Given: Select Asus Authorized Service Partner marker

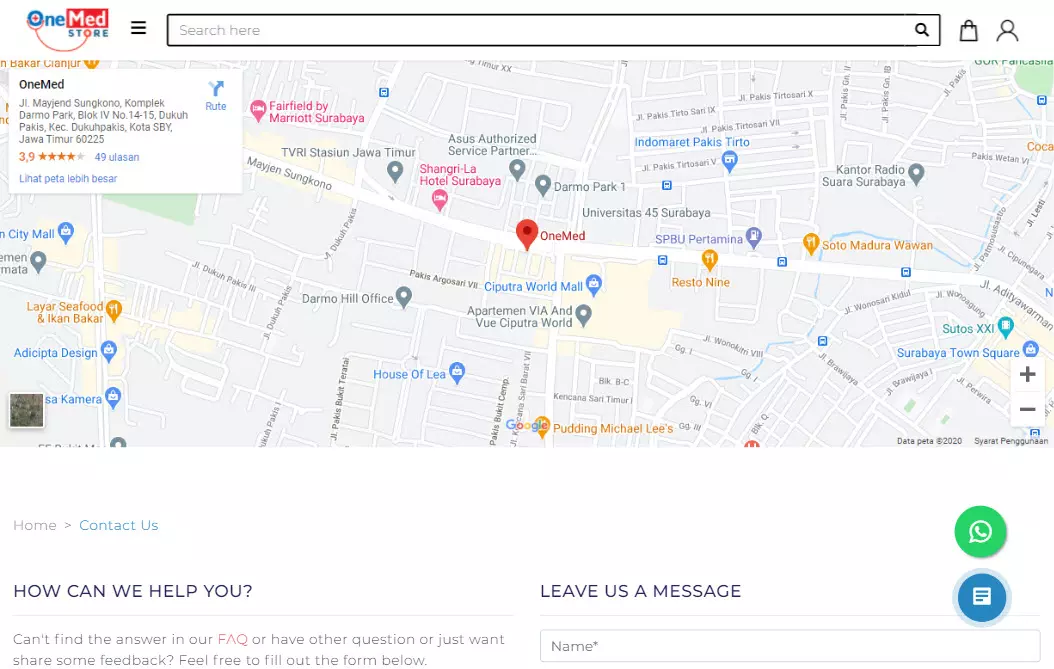Looking at the screenshot, I should click(x=517, y=169).
